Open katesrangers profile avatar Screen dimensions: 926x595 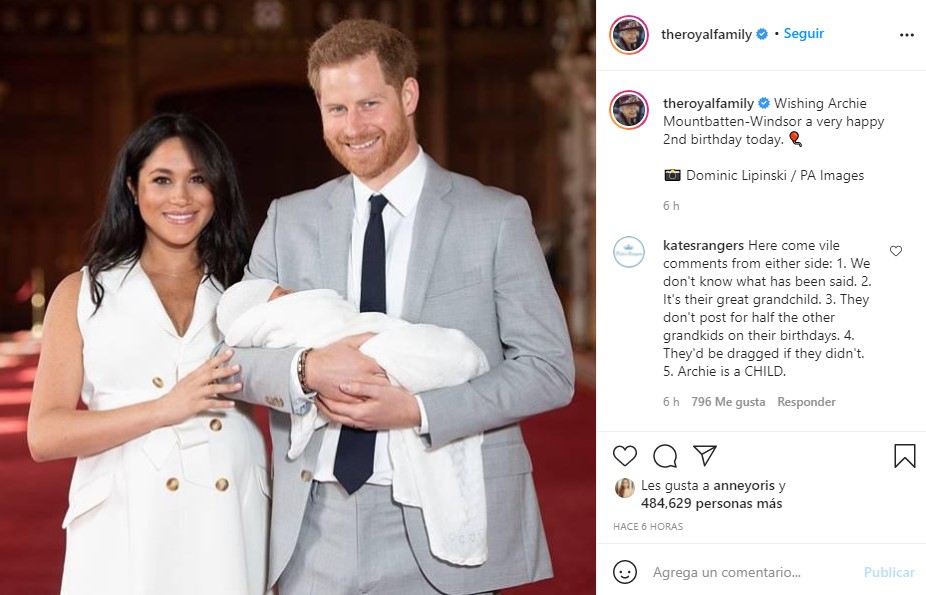click(629, 252)
